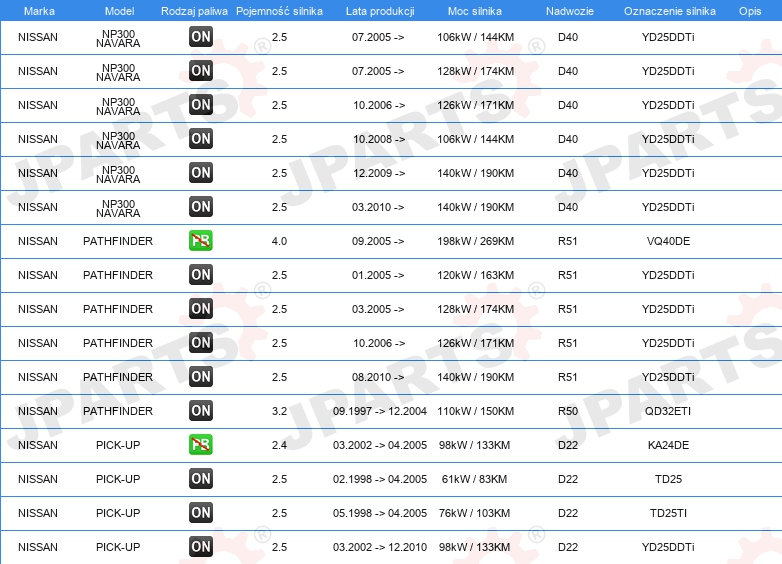Click the R51 body cell in the VQ40DE row
Viewport: 782px width, 564px height.
[568, 241]
